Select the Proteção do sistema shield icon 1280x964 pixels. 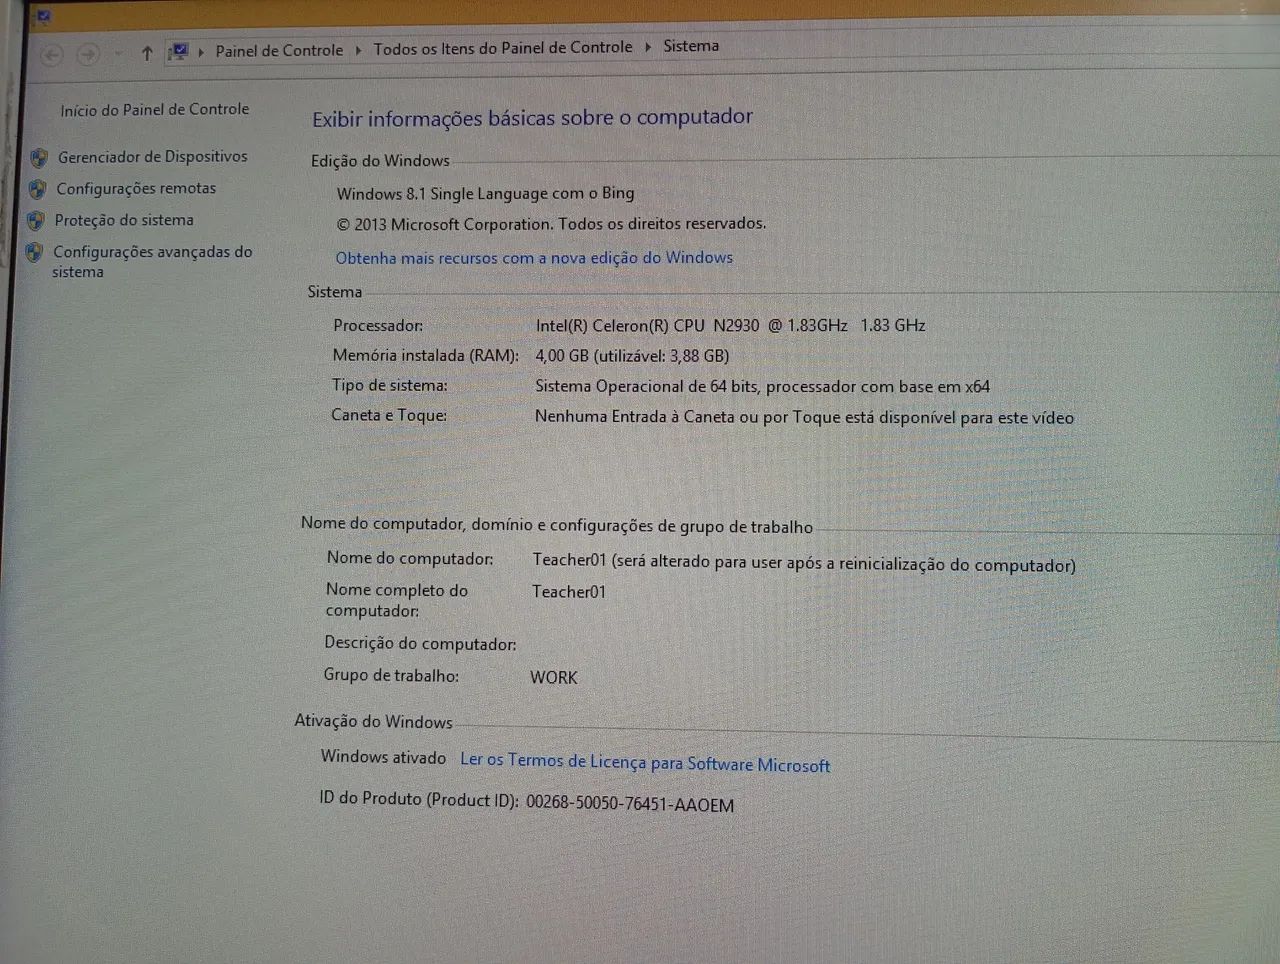coord(36,221)
